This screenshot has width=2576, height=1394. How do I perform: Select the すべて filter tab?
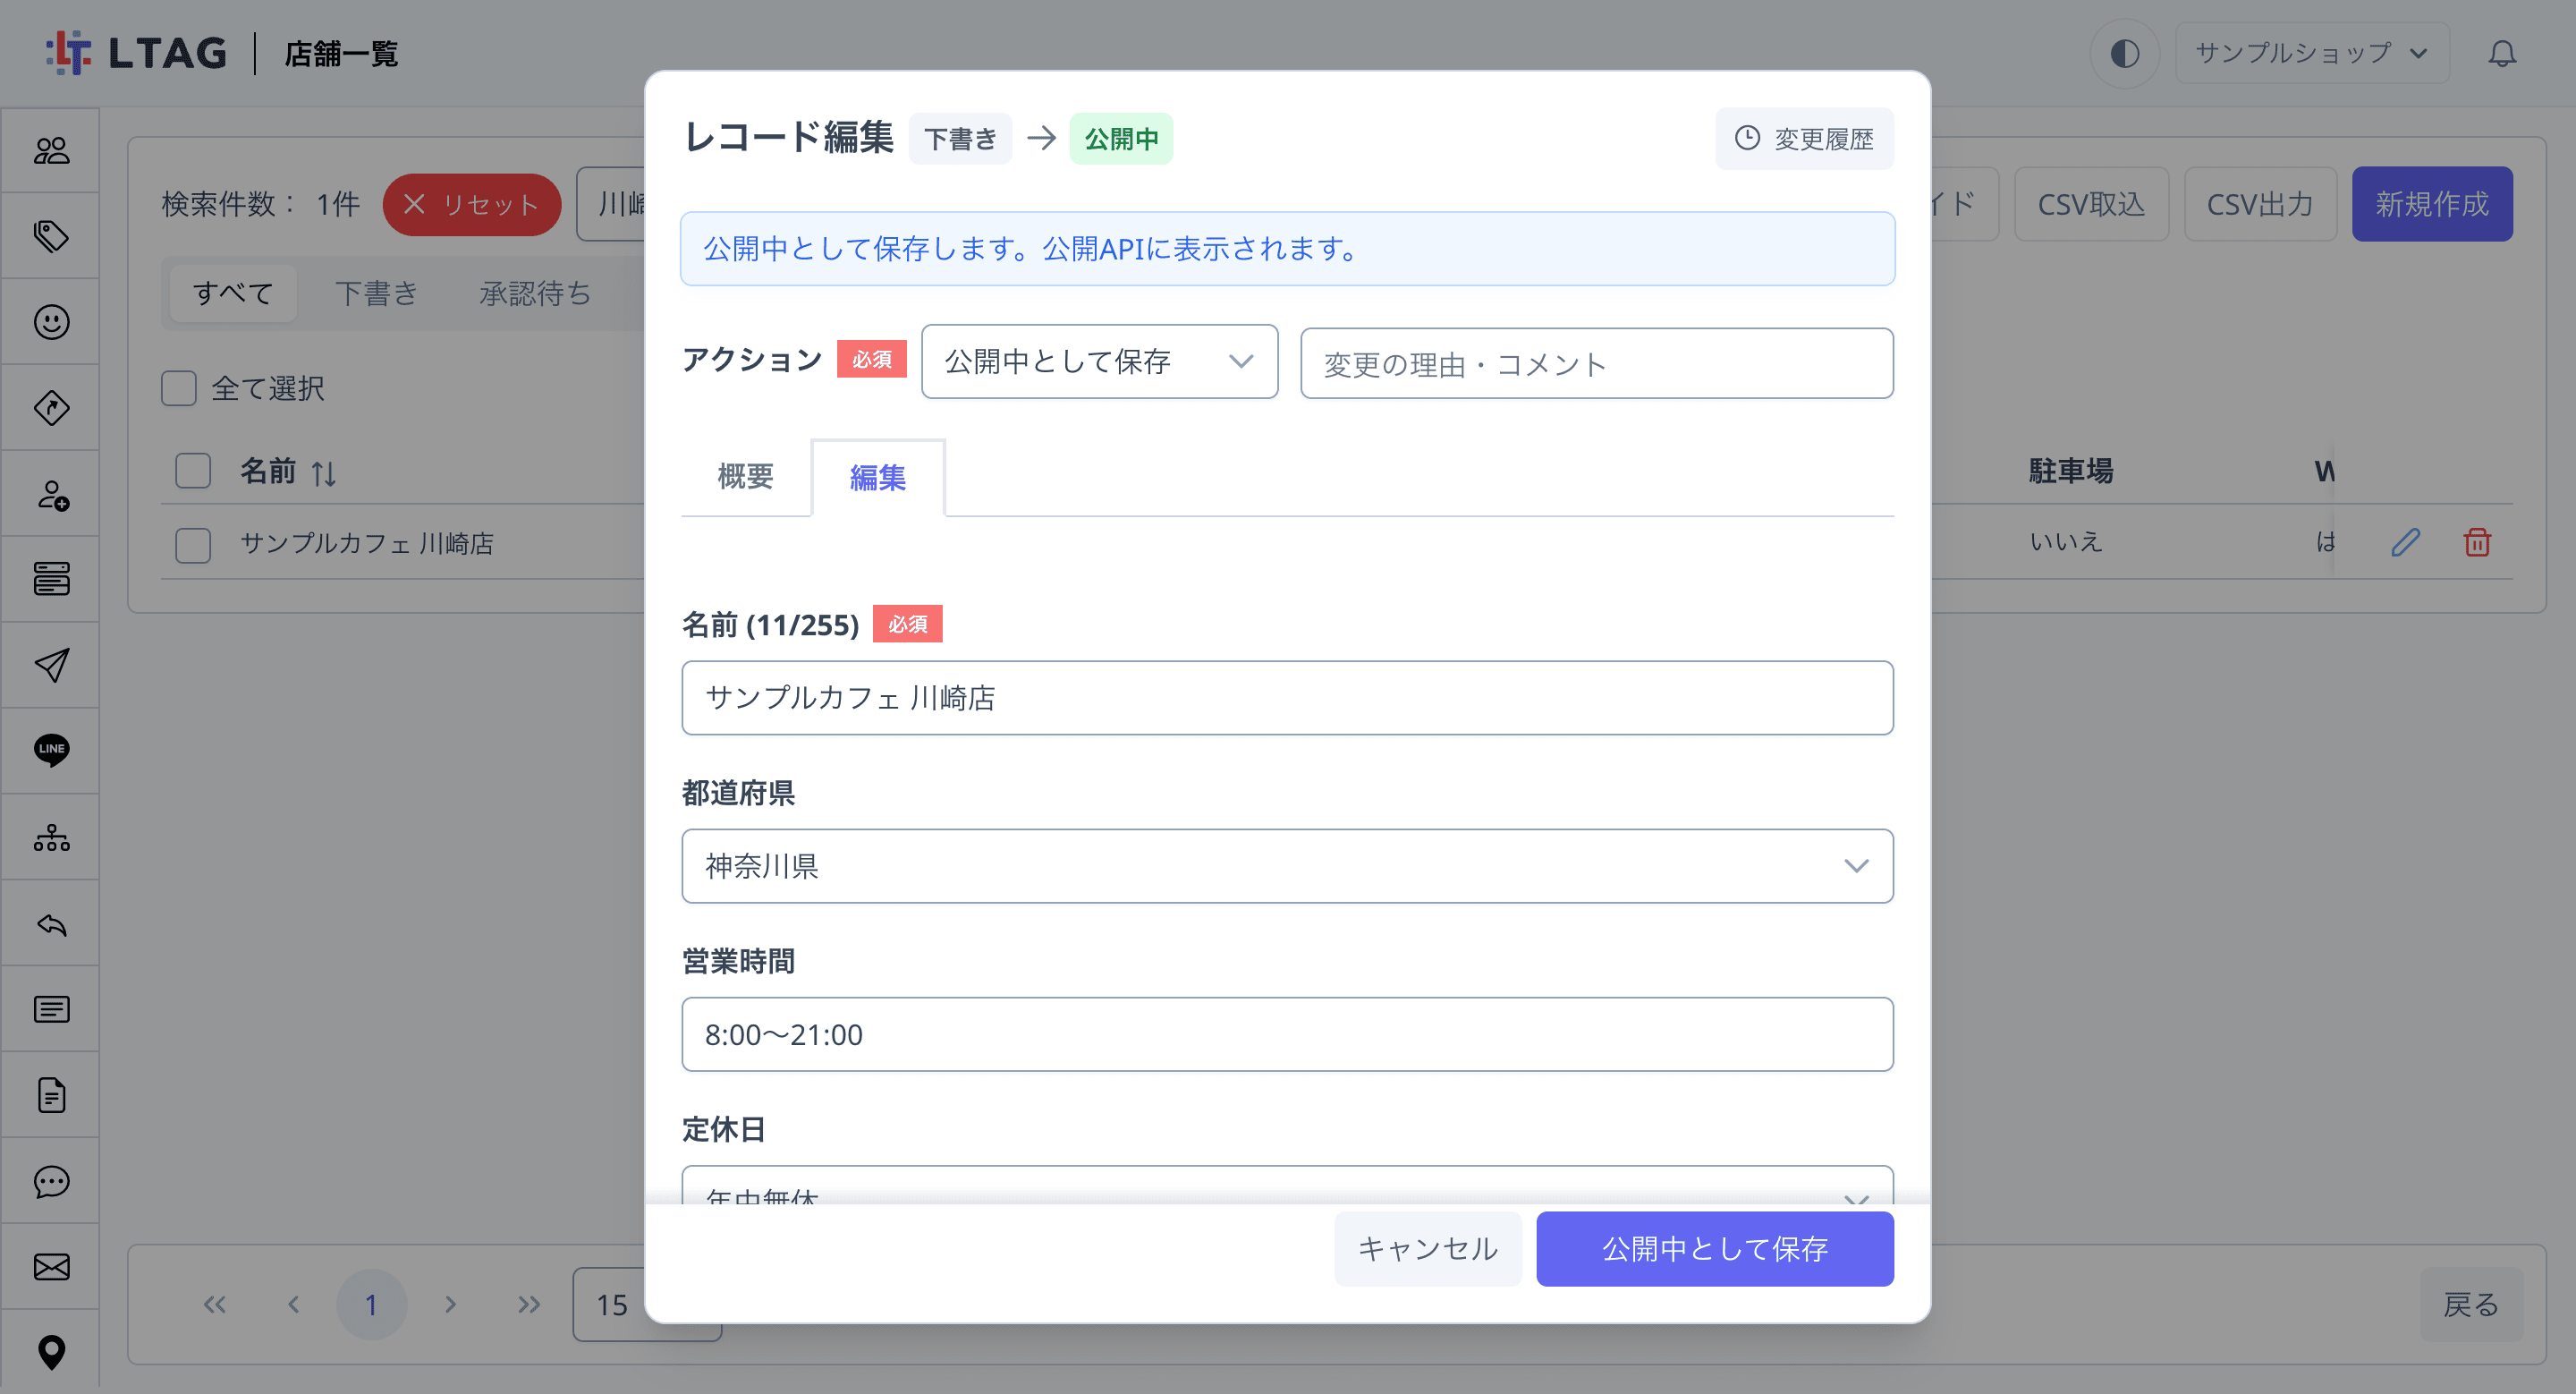233,293
